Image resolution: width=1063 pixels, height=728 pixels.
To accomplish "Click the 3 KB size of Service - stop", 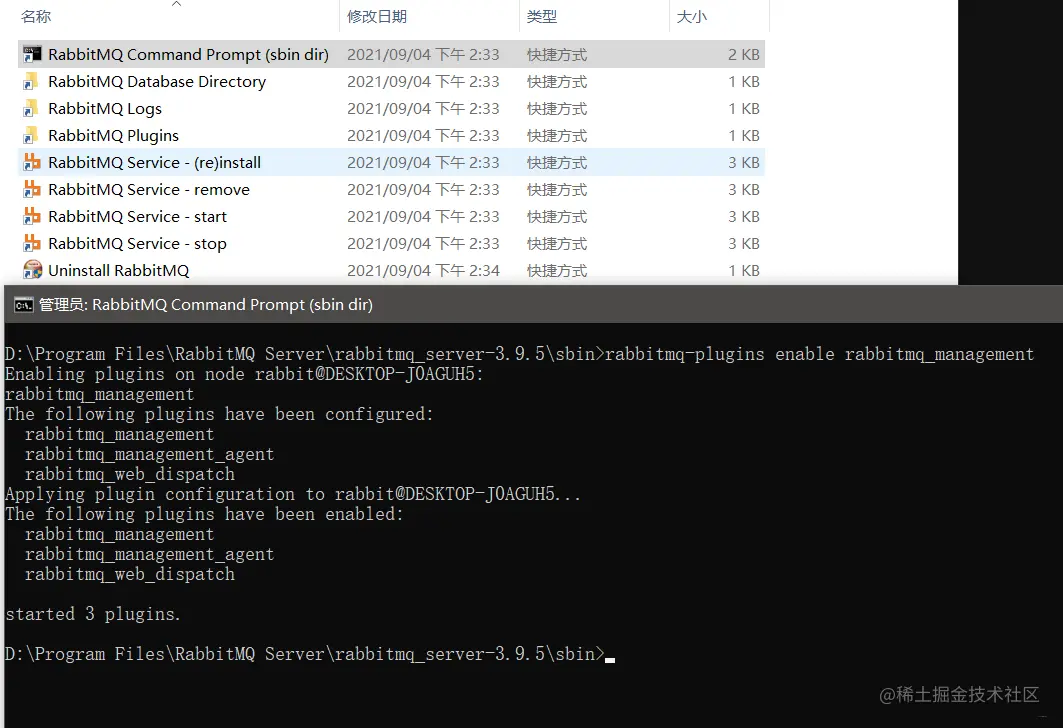I will pyautogui.click(x=744, y=243).
